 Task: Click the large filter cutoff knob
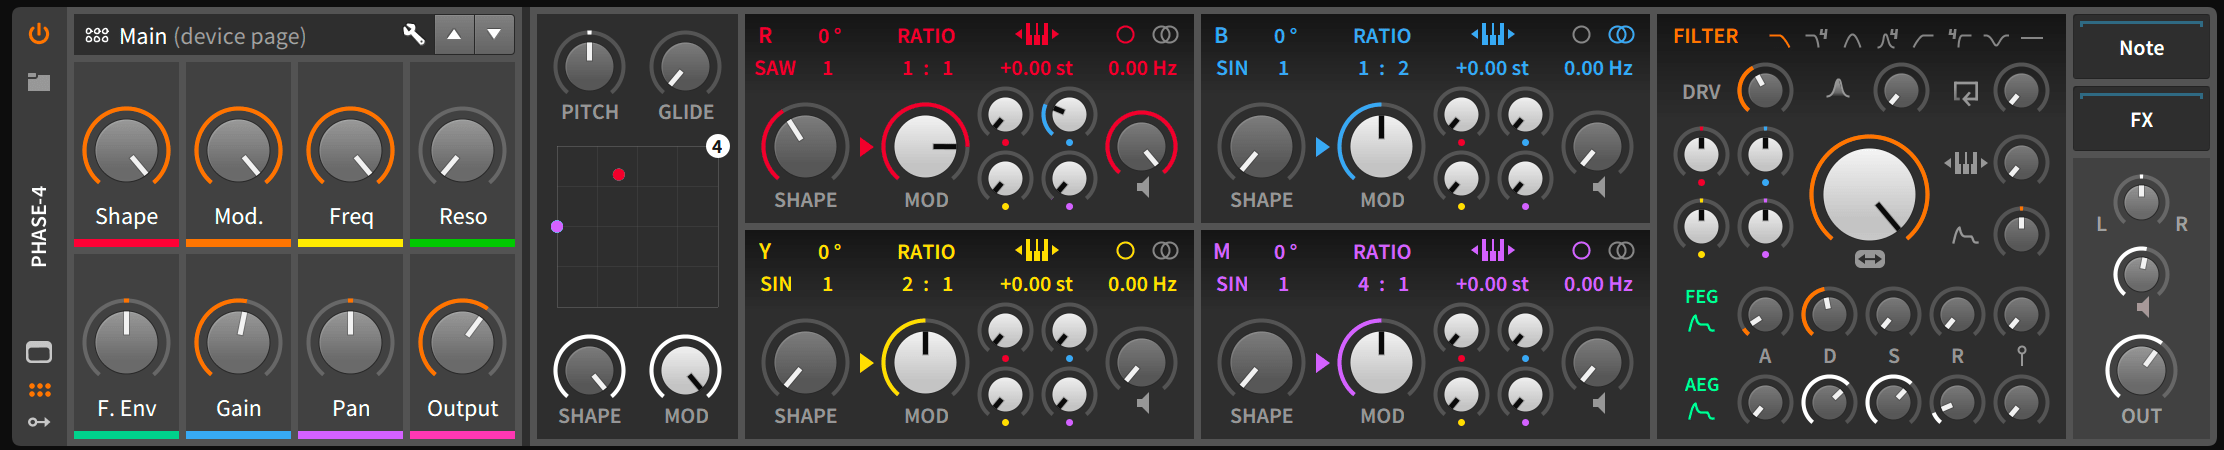[x=1868, y=194]
